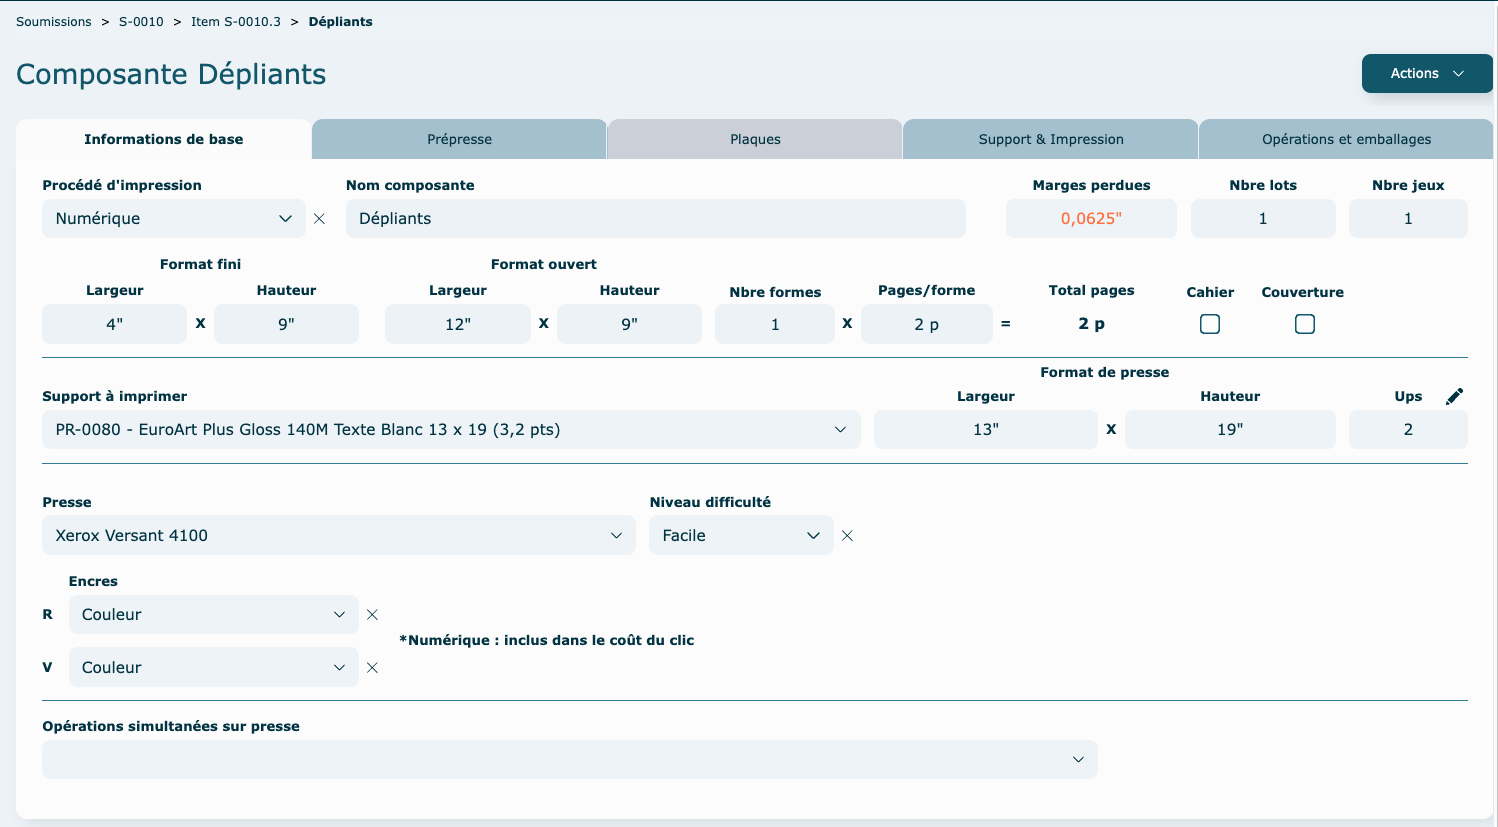This screenshot has width=1498, height=827.
Task: Switch to the Prépresse tab
Action: [x=459, y=140]
